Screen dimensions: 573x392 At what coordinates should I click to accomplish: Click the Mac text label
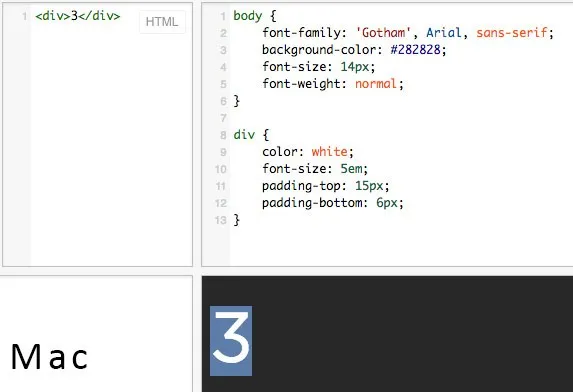49,357
